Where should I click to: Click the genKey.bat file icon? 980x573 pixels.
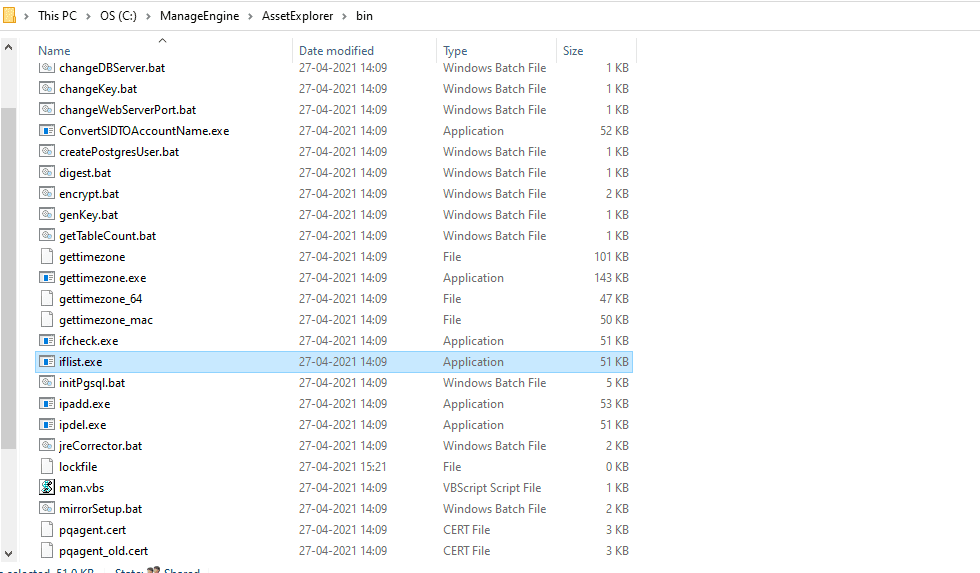point(47,214)
